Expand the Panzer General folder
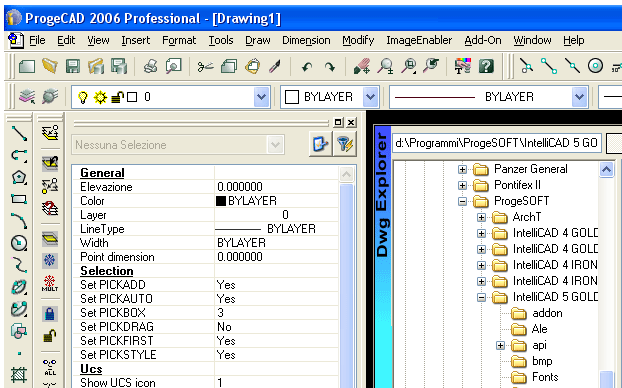 click(462, 169)
